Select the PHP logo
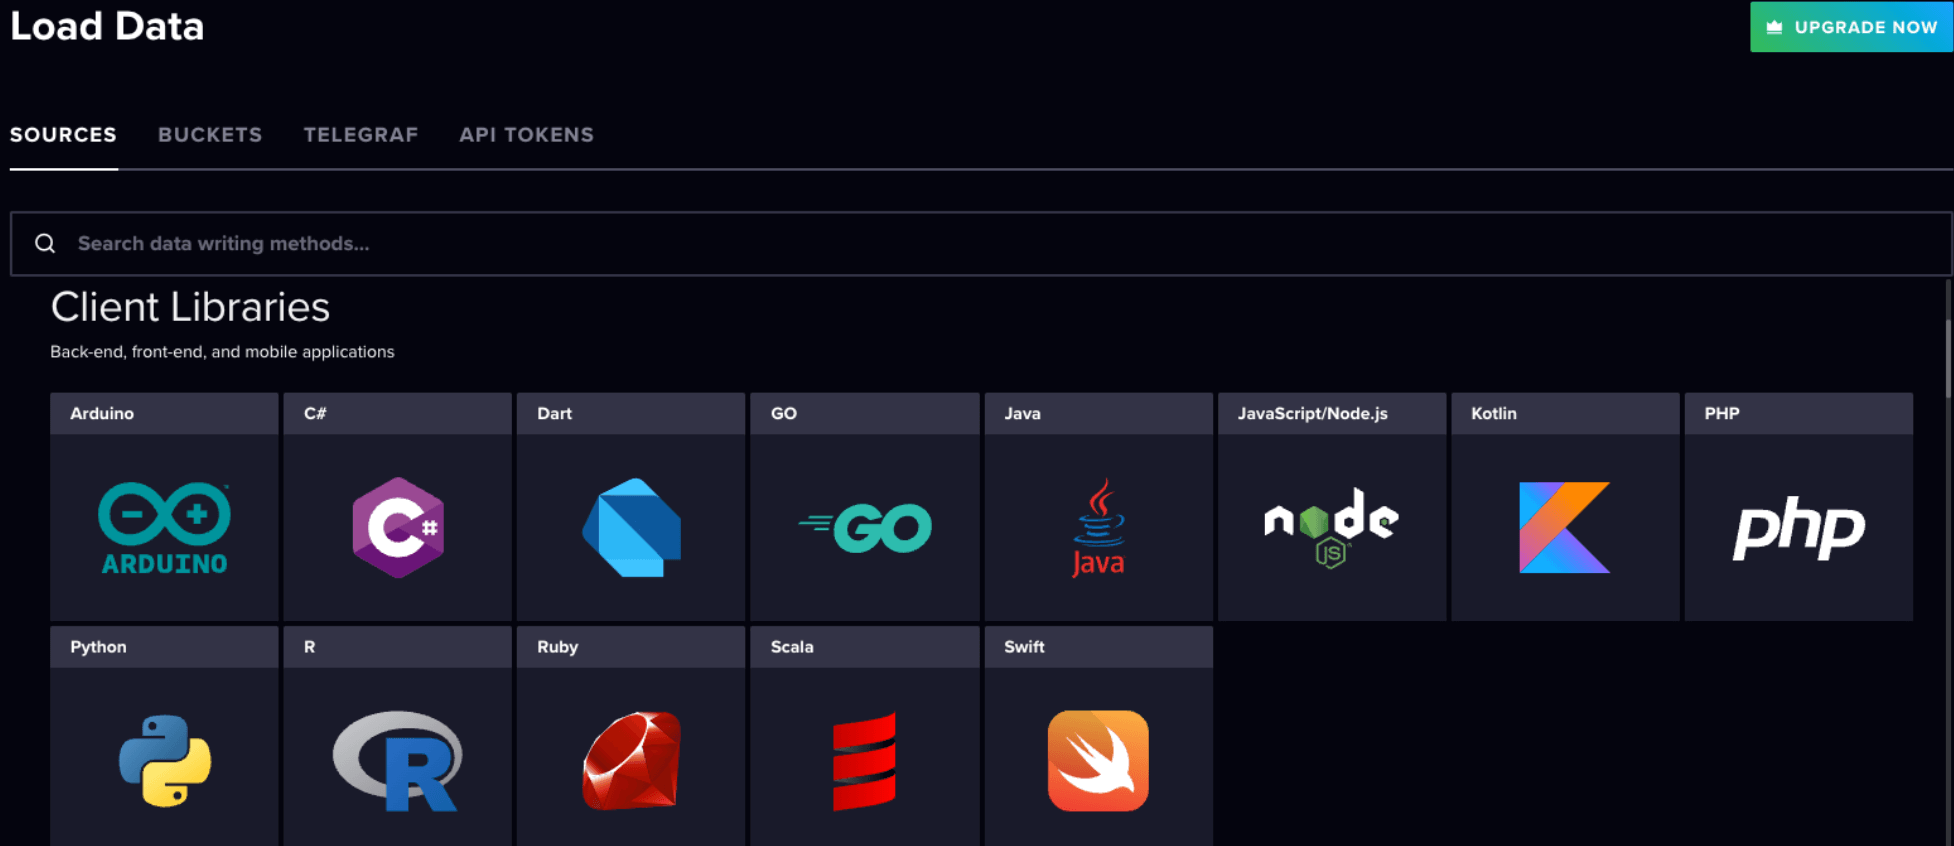Screen dimensions: 1954x846 click(x=1798, y=528)
